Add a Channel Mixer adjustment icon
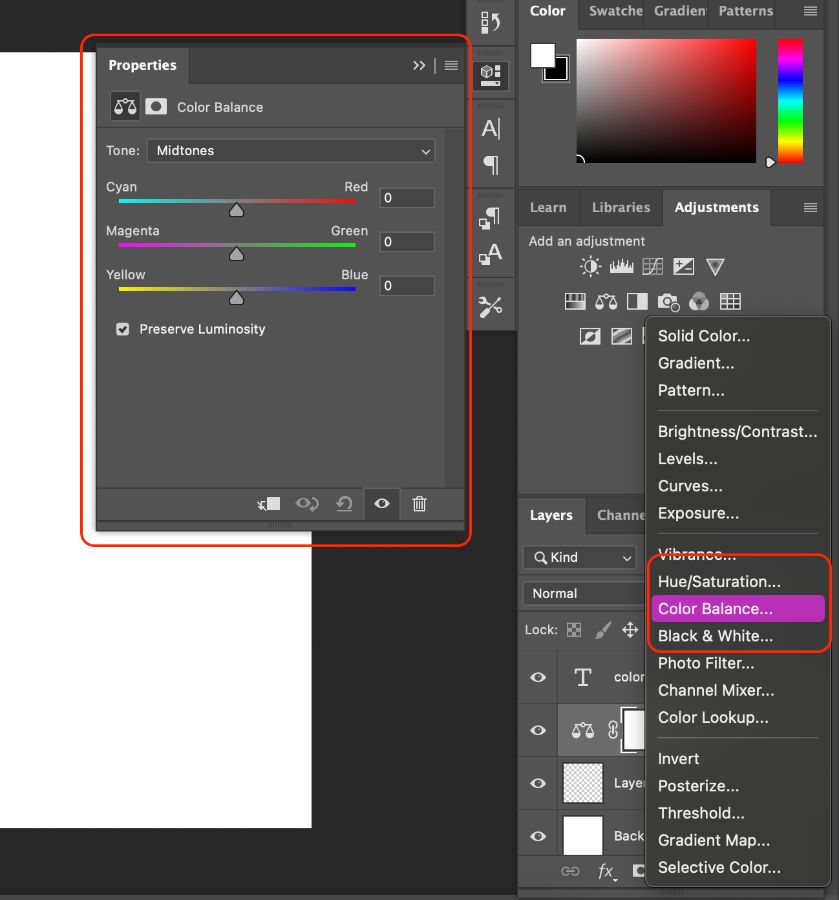Screen dimensions: 839x900 click(699, 301)
